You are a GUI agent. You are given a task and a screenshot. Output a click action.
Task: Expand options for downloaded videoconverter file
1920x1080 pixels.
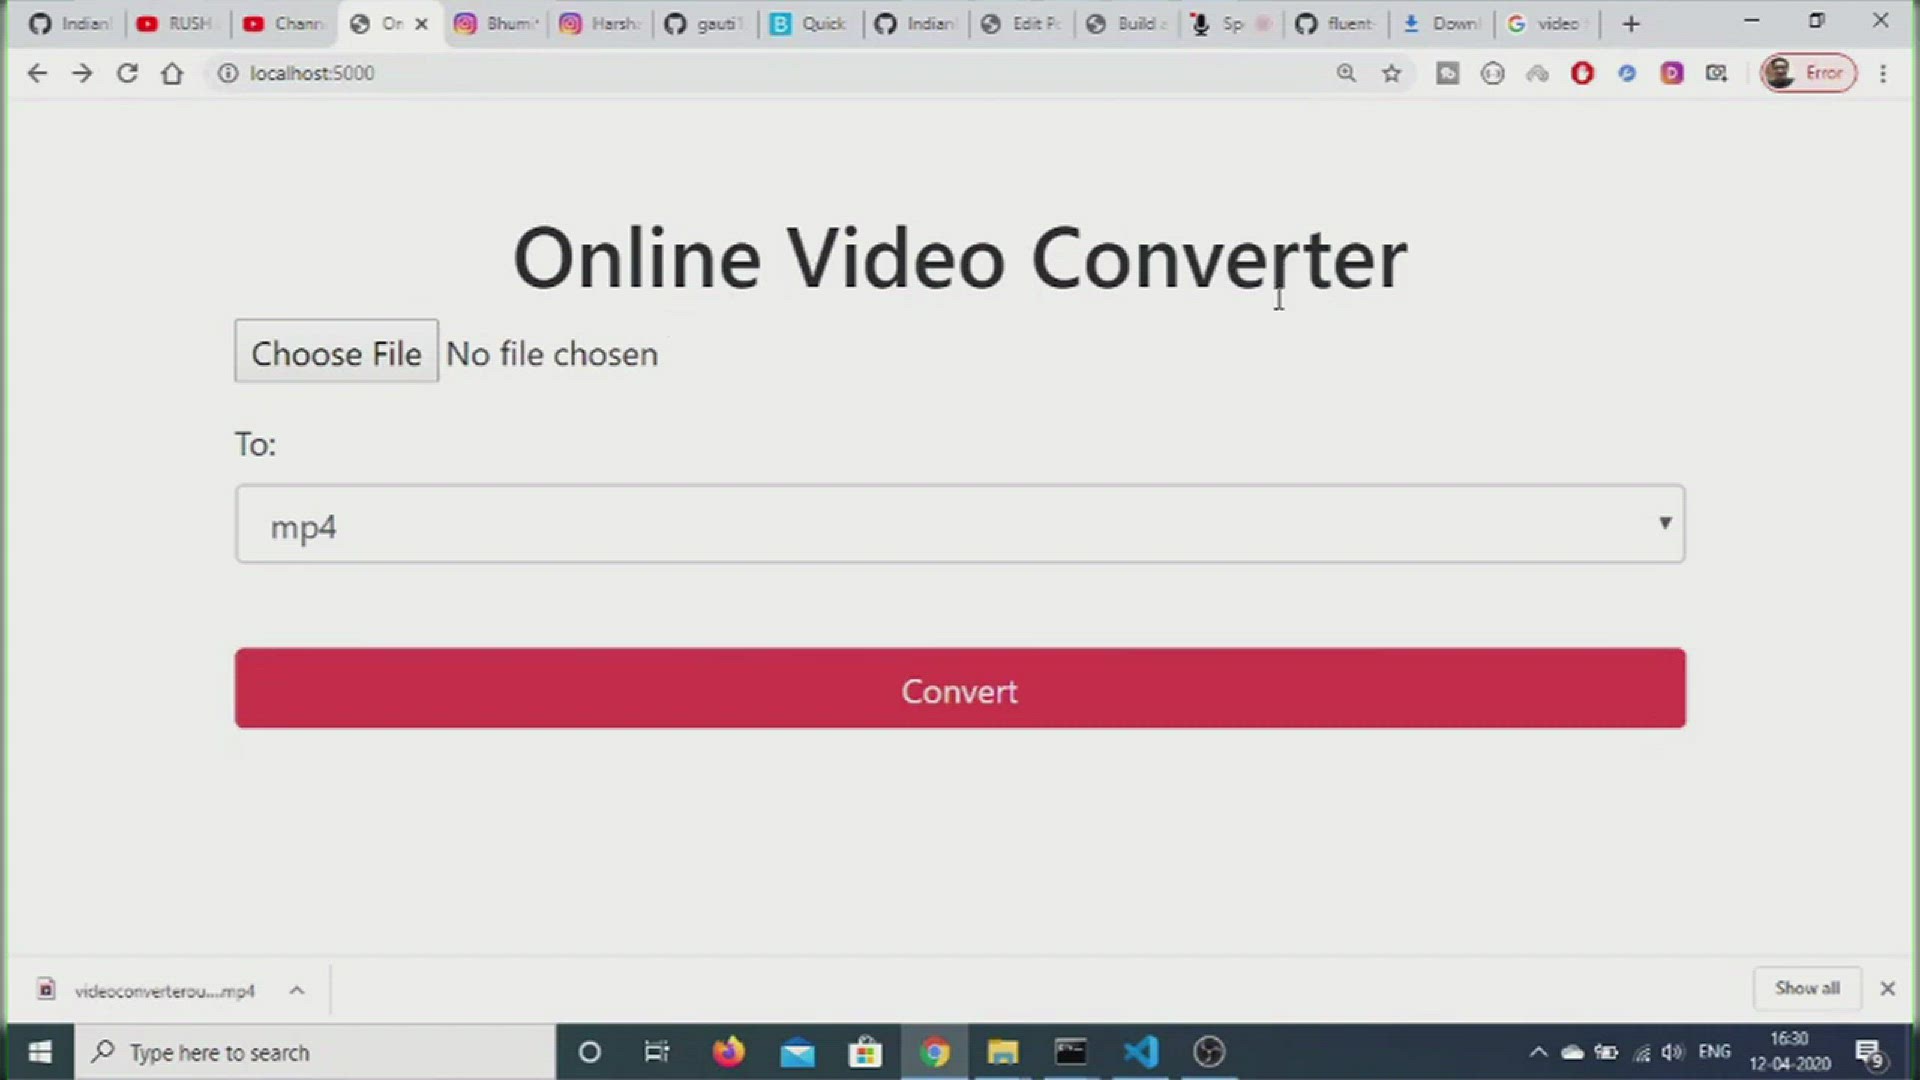tap(297, 990)
